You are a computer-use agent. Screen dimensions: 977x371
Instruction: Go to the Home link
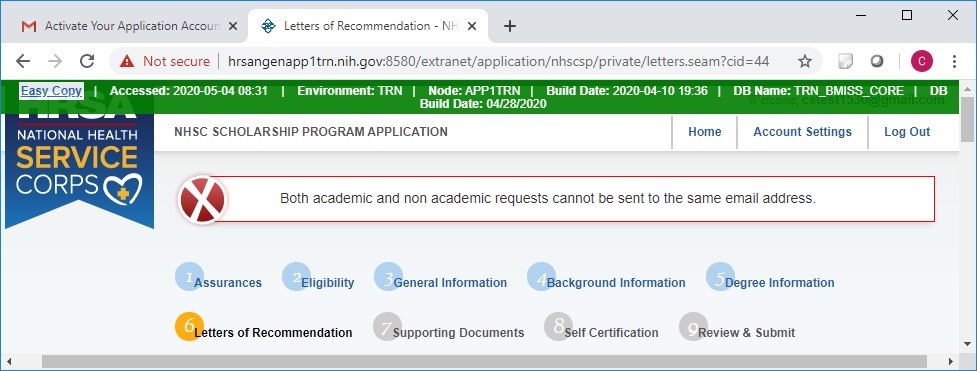705,132
